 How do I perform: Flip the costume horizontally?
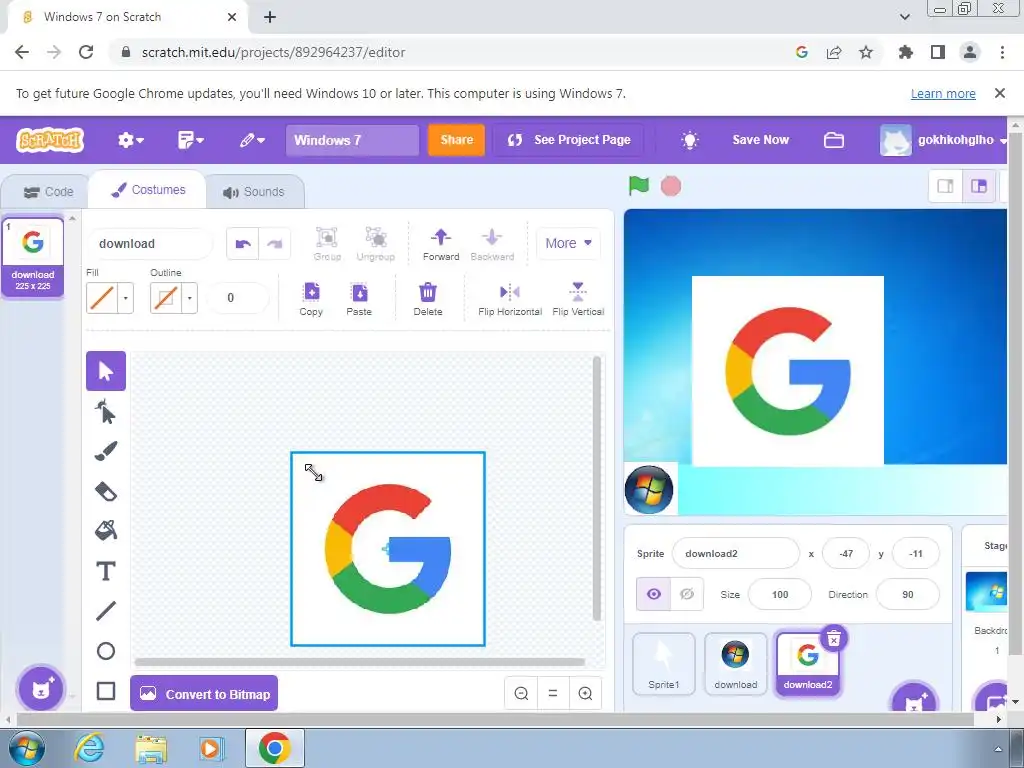tap(509, 299)
